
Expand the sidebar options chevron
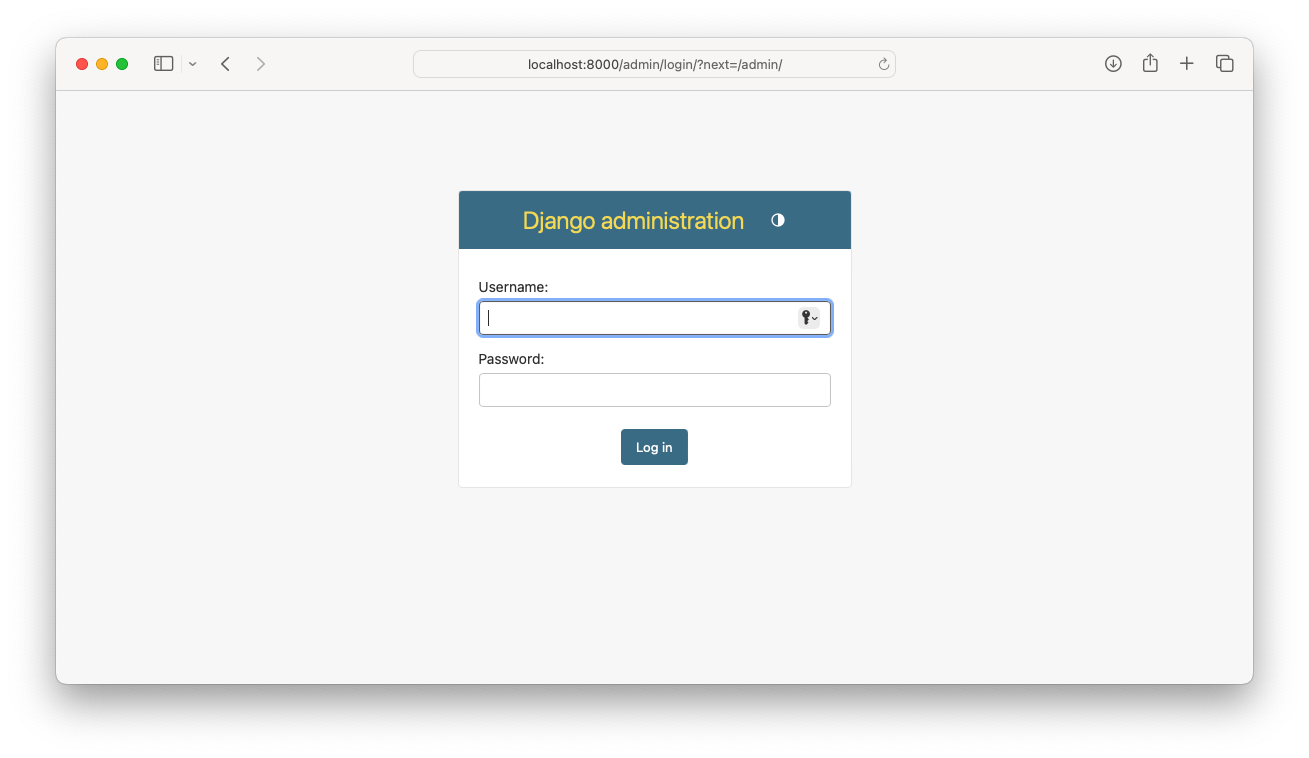pyautogui.click(x=193, y=64)
